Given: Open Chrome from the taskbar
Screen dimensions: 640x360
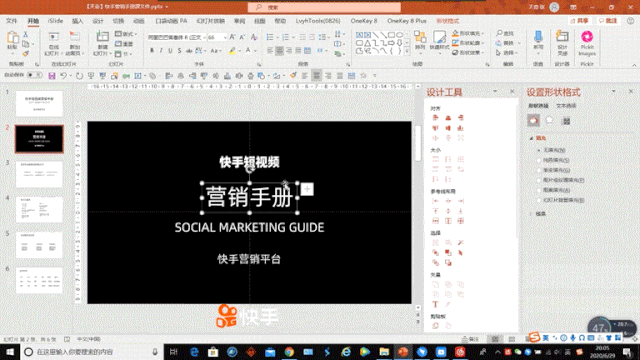Looking at the screenshot, I should [x=289, y=352].
